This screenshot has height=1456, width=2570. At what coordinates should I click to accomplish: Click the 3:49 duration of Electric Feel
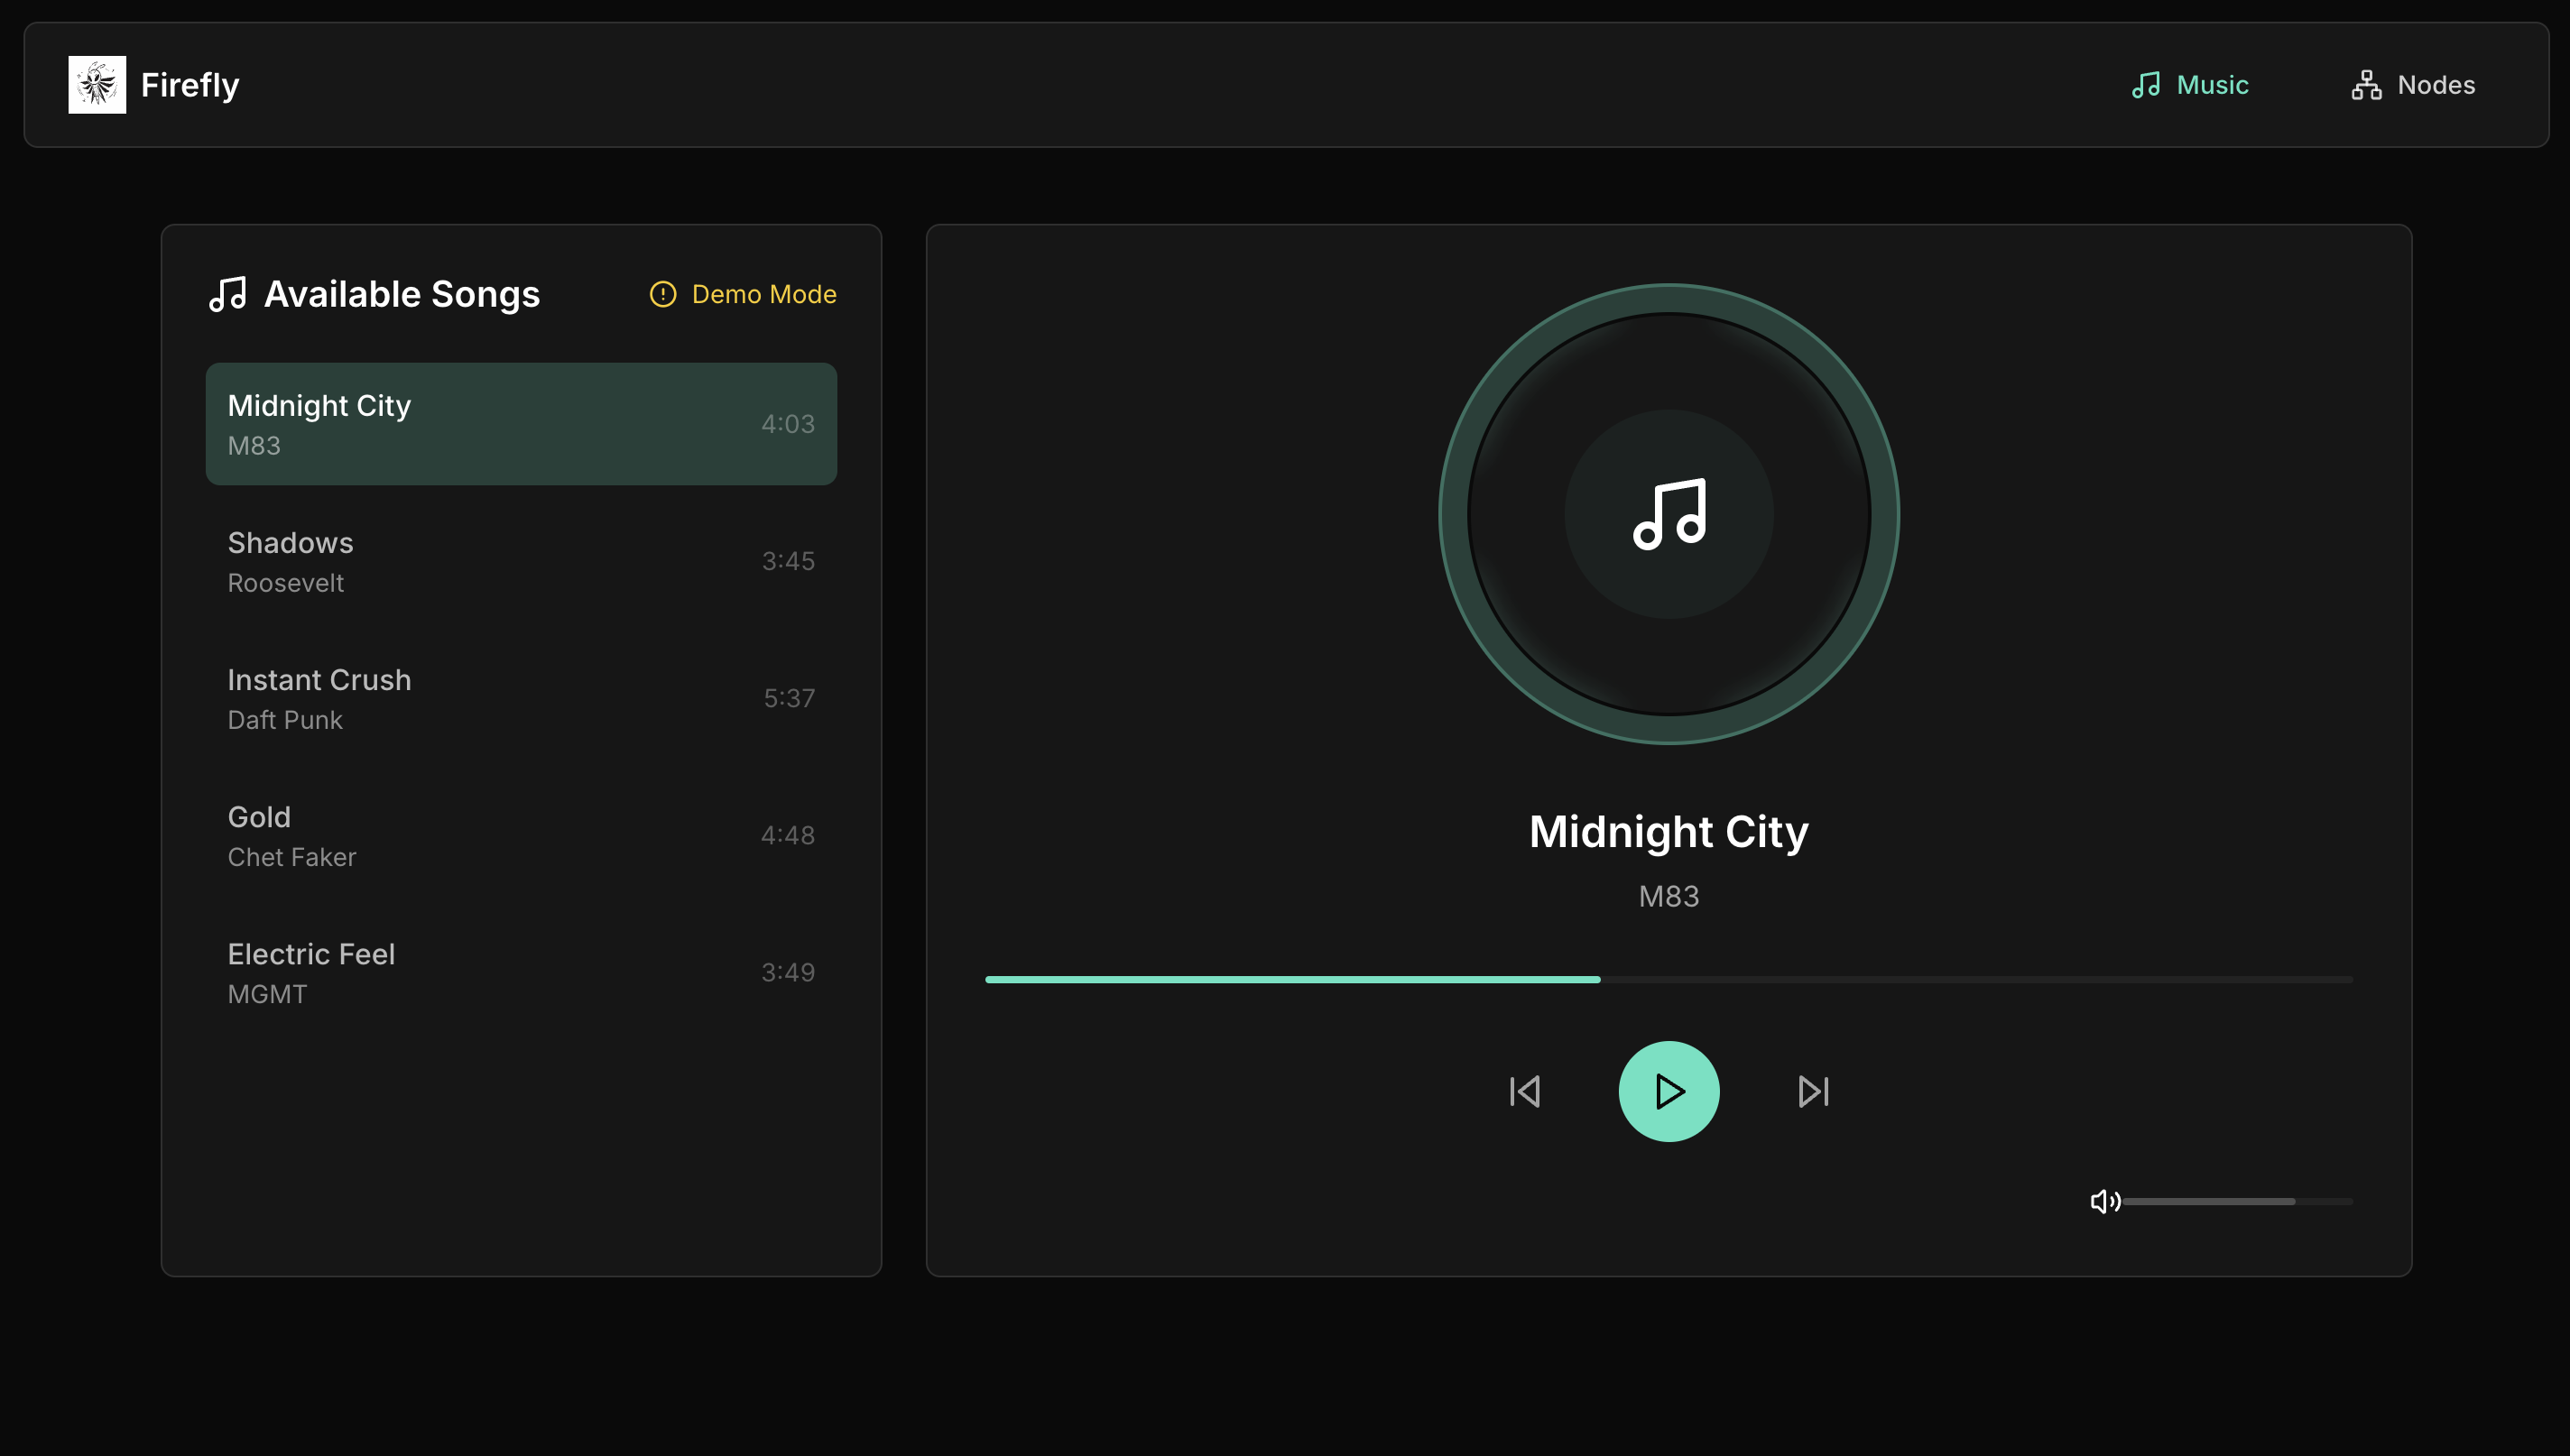point(788,972)
